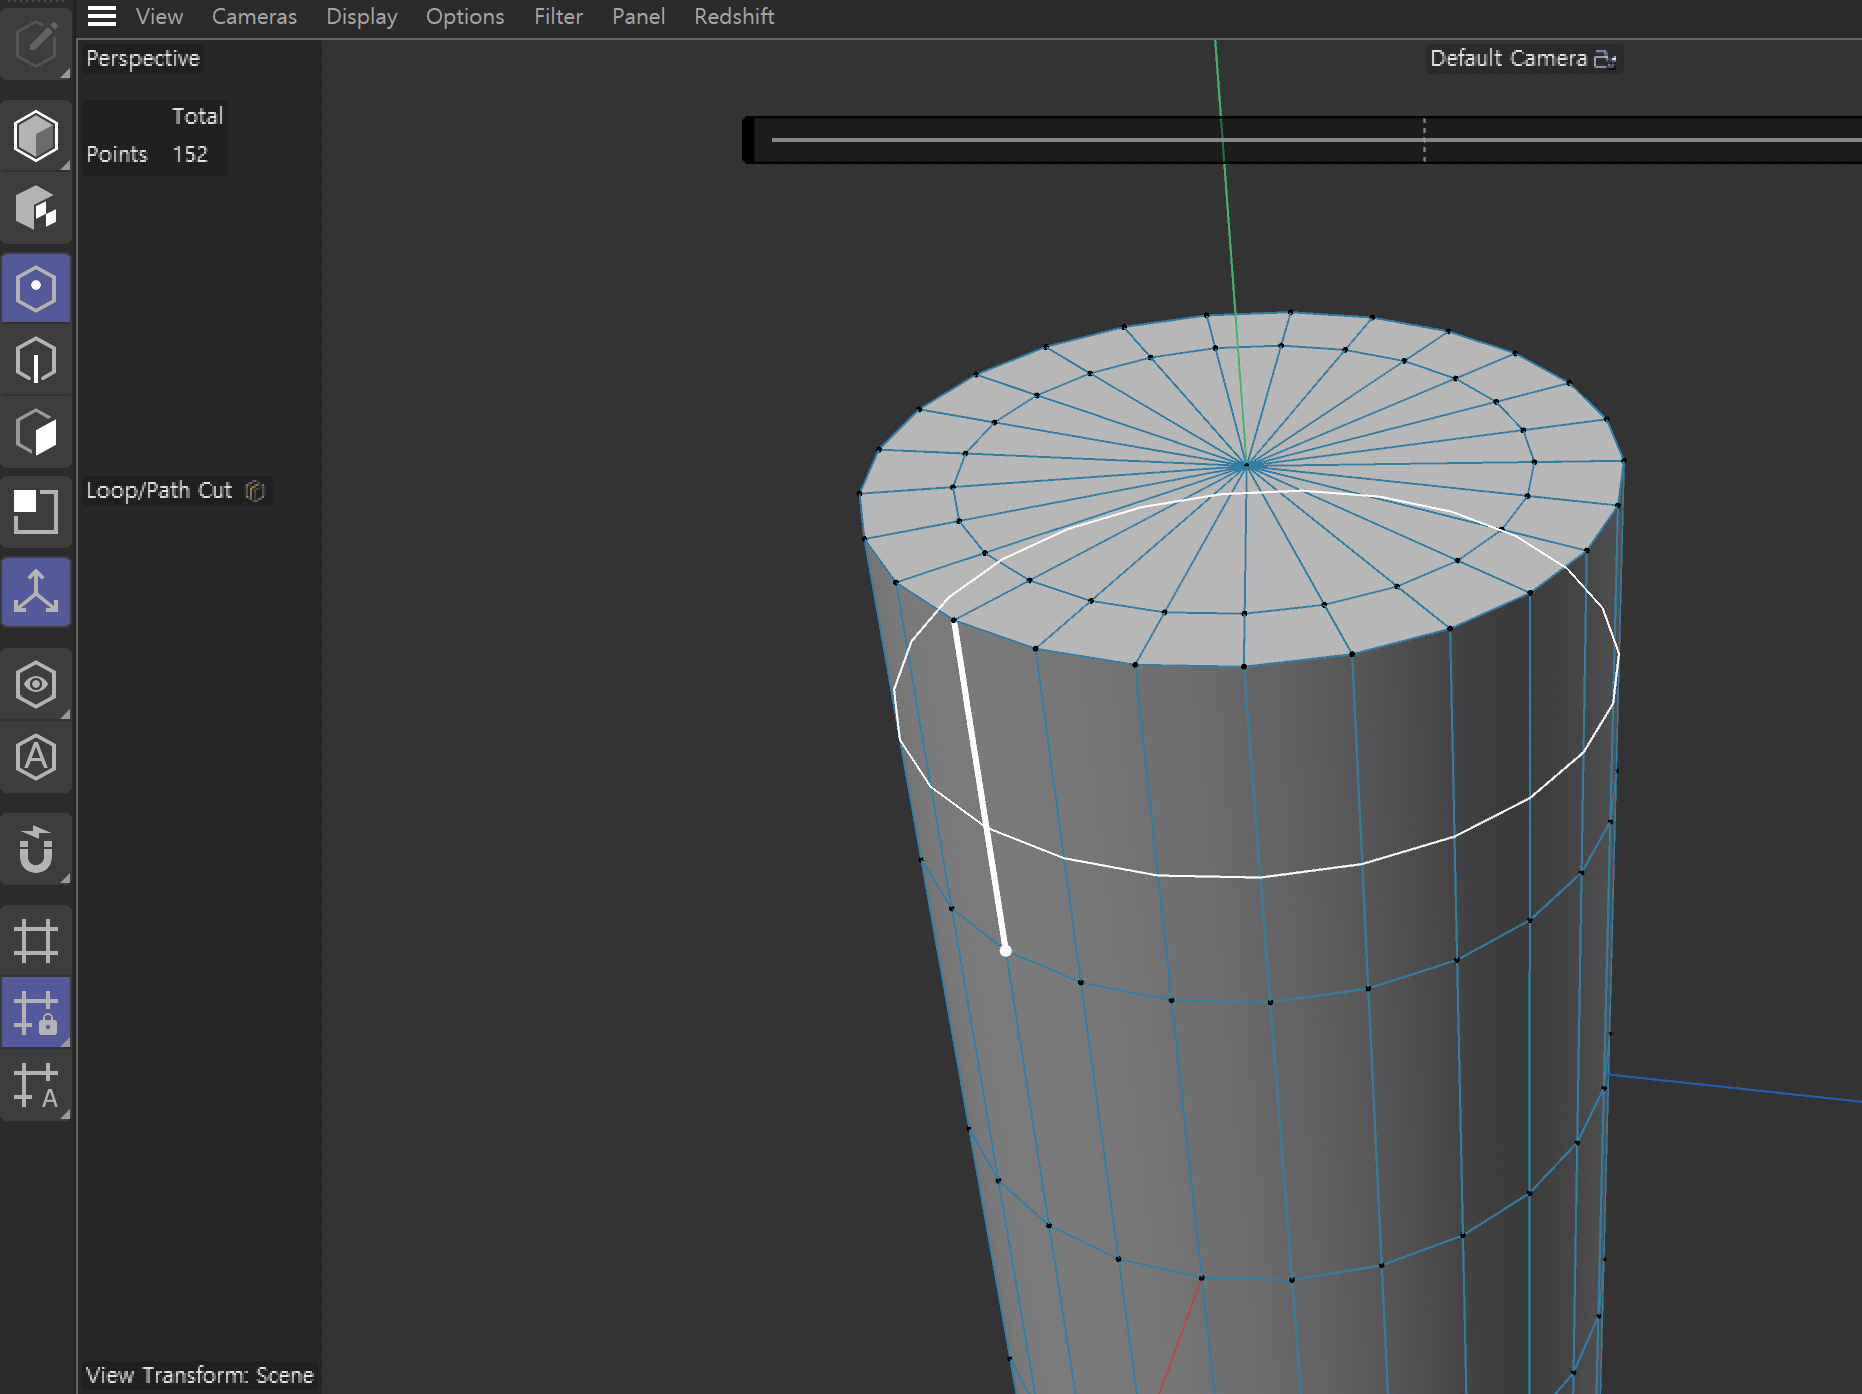Toggle UV mode square icon
1862x1394 pixels.
click(36, 512)
